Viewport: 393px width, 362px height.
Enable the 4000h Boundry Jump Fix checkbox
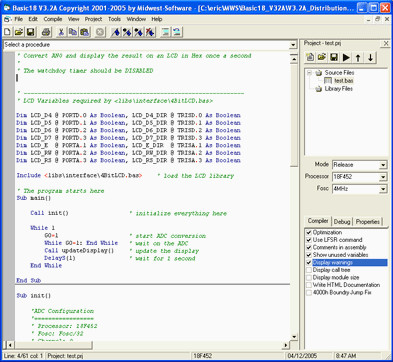pyautogui.click(x=309, y=292)
